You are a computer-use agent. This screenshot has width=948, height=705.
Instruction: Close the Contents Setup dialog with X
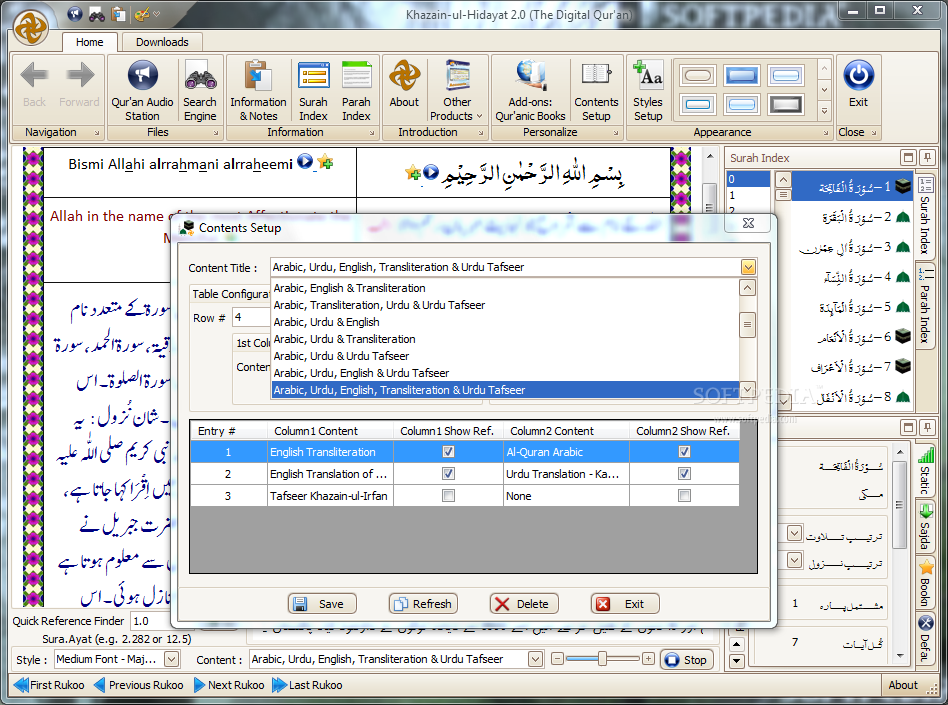[x=748, y=223]
